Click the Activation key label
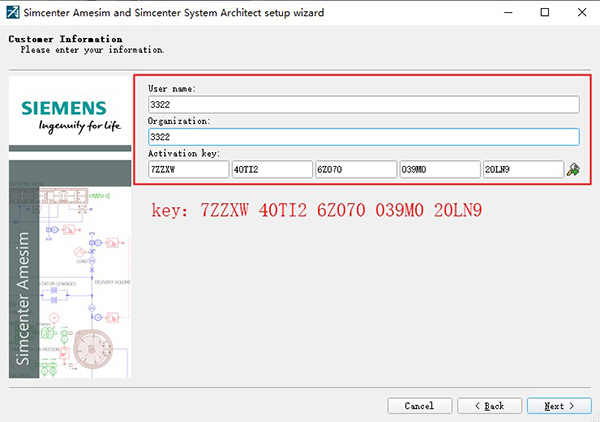Screen dimensions: 600x422 (x=184, y=154)
